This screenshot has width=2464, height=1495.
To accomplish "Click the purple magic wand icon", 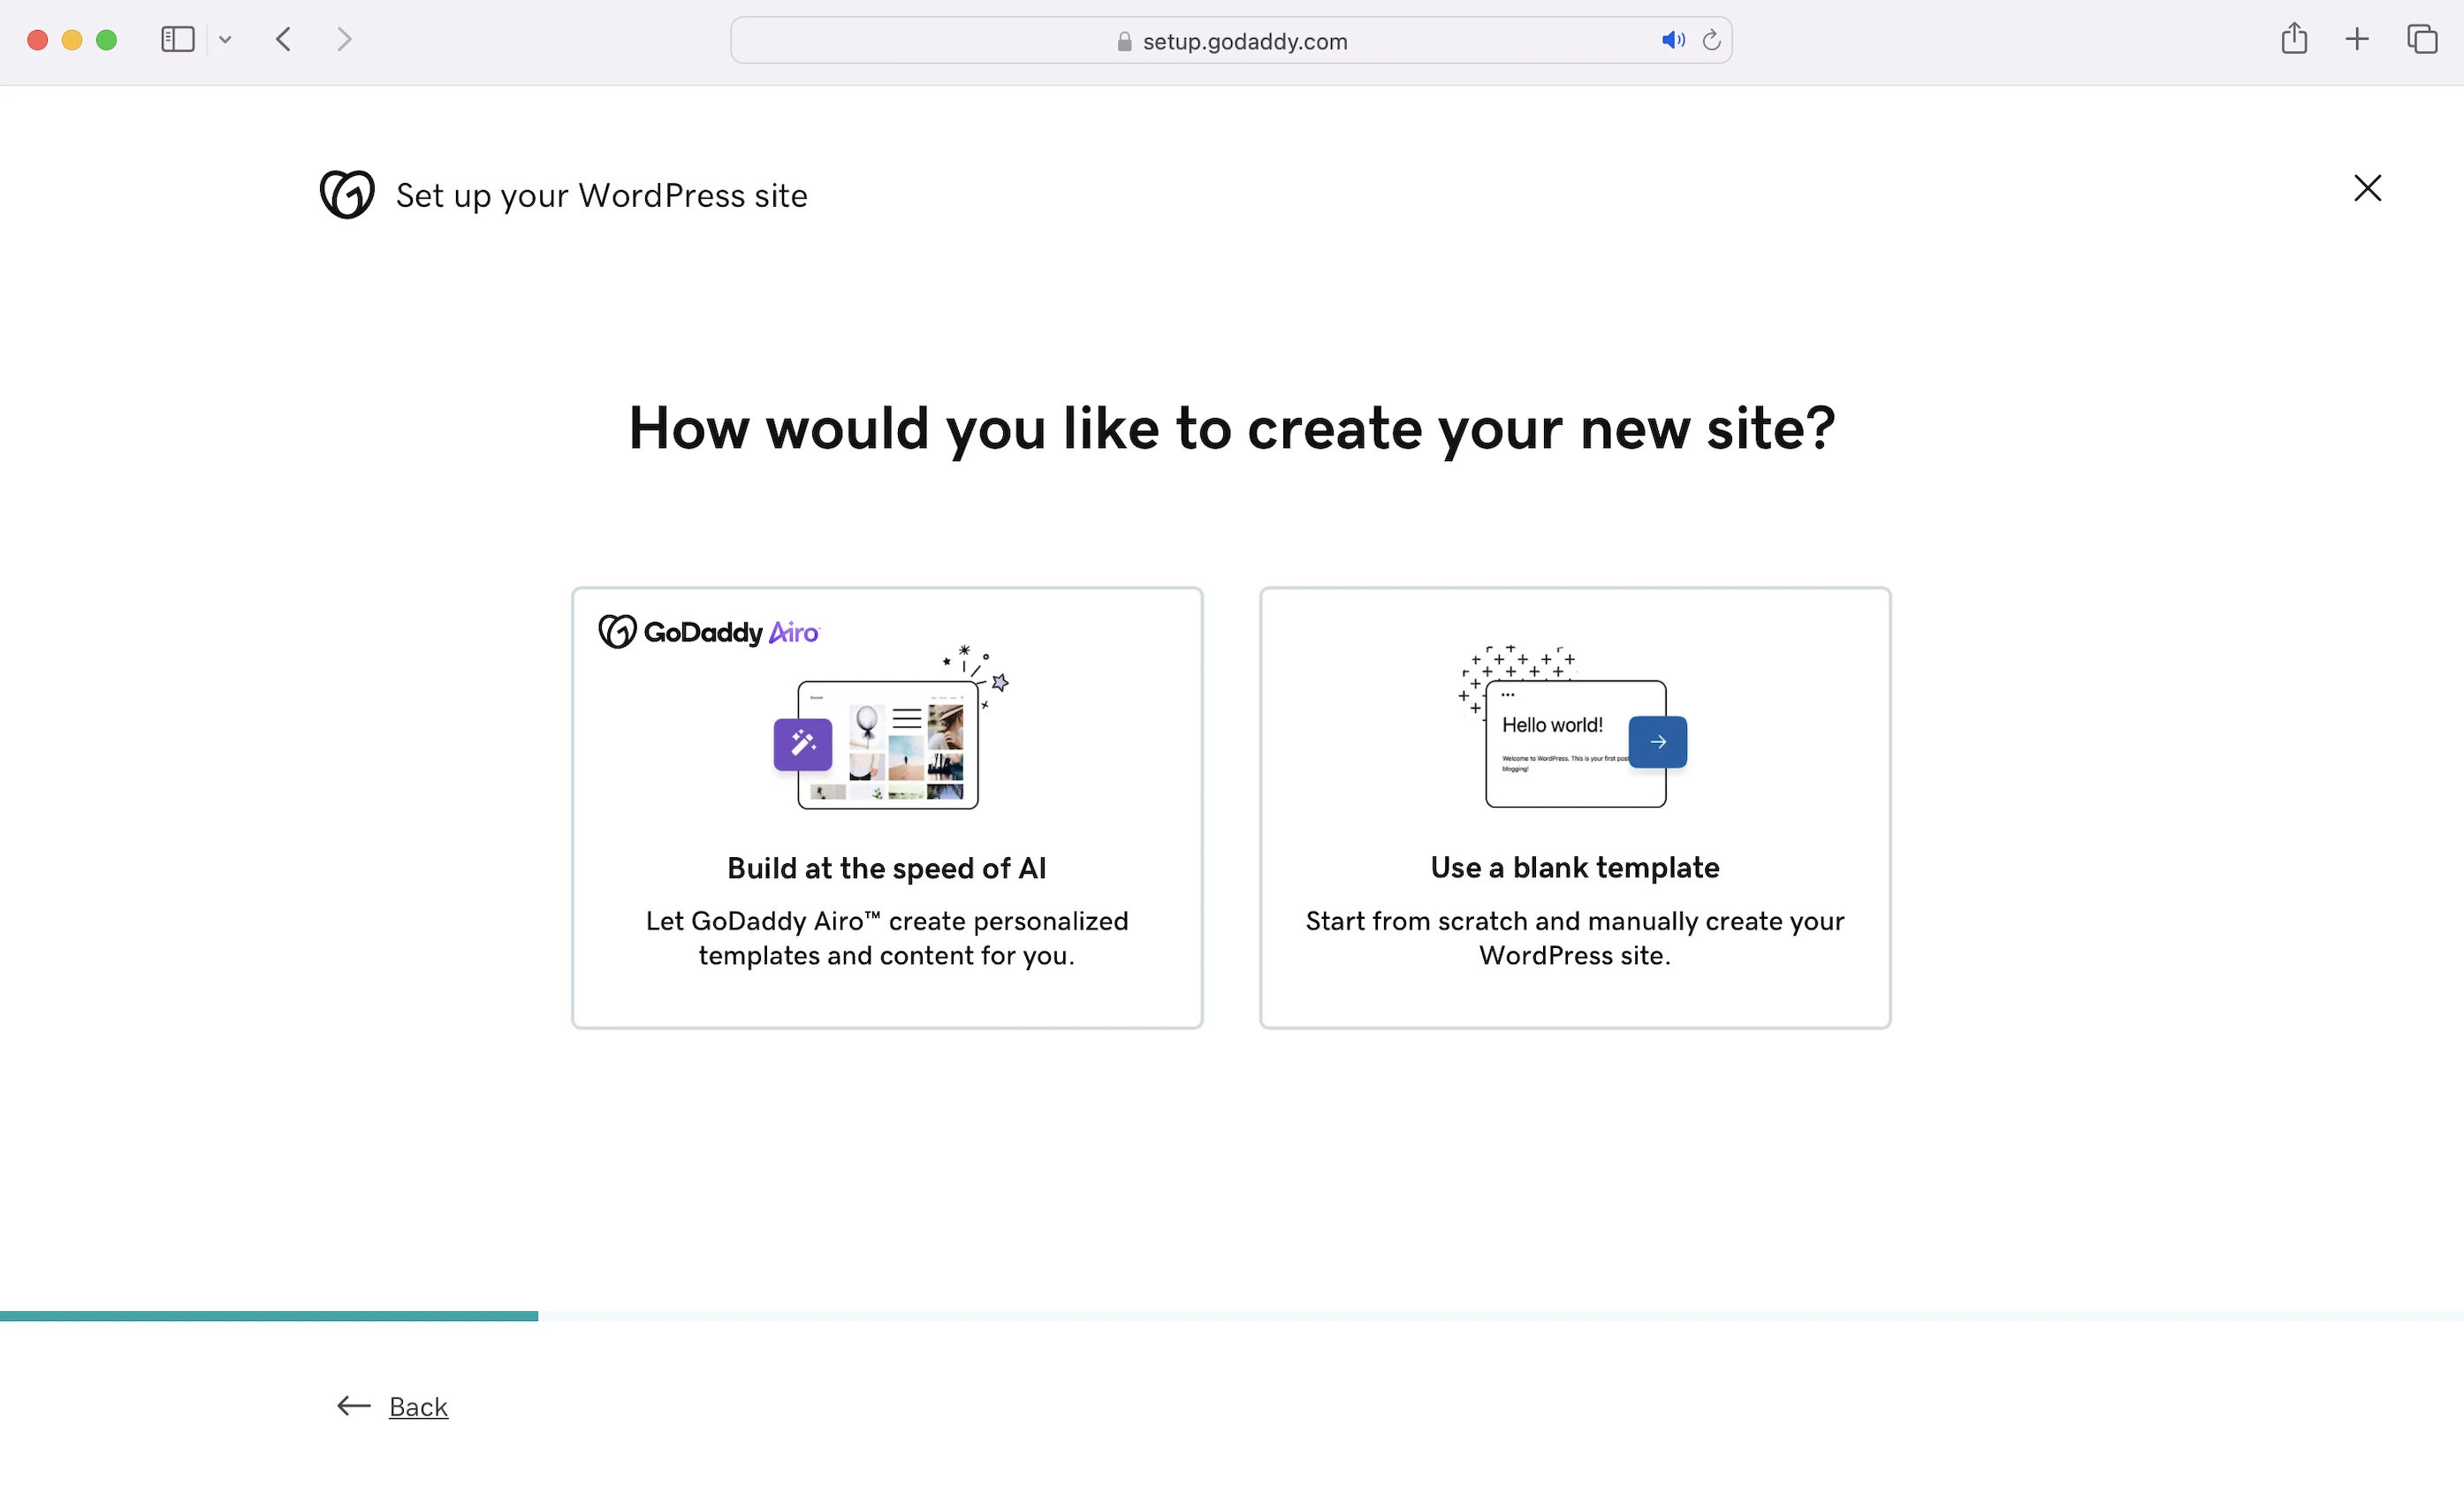I will coord(802,744).
